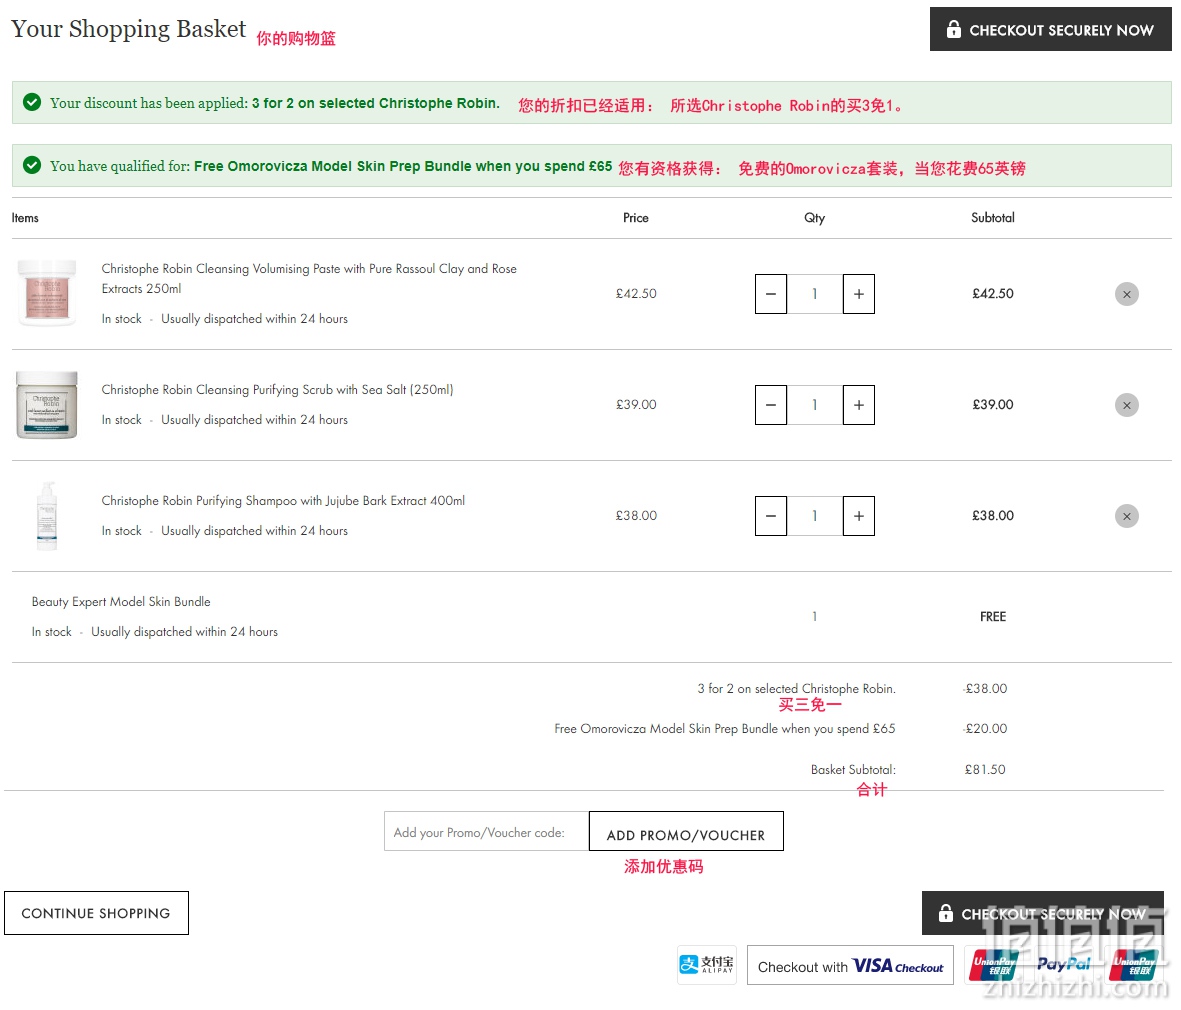The height and width of the screenshot is (1010, 1181).
Task: Click 'Free Omorovicza Model Skin Prep Bundle' summary line
Action: 725,728
